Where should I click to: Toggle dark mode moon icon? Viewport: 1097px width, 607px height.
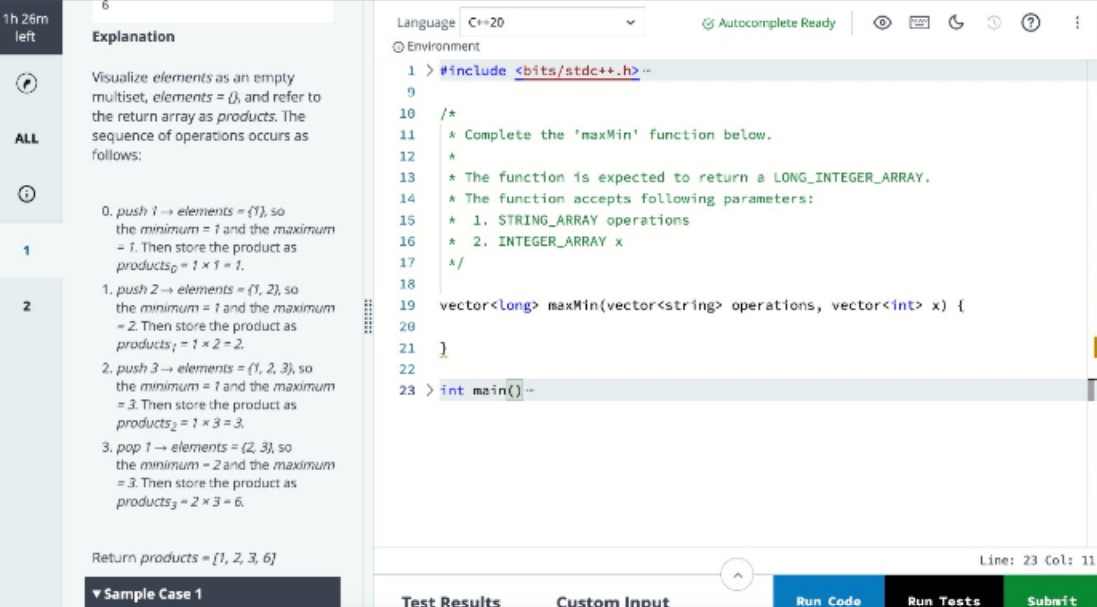pos(956,22)
